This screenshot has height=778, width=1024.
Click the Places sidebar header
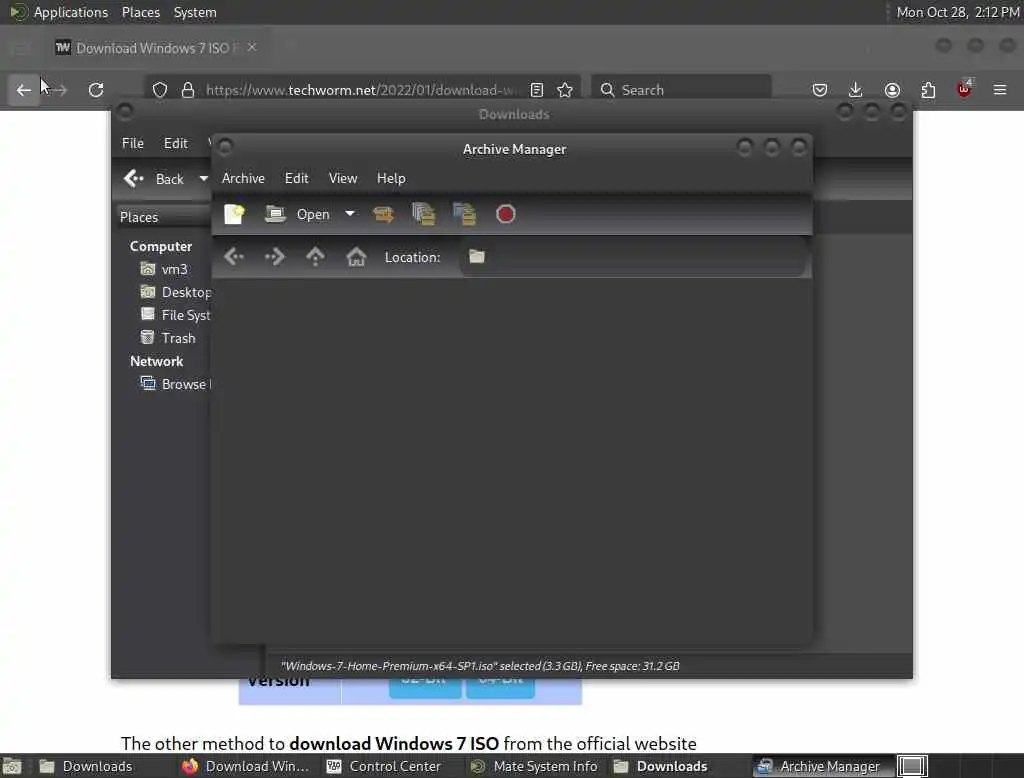coord(163,217)
